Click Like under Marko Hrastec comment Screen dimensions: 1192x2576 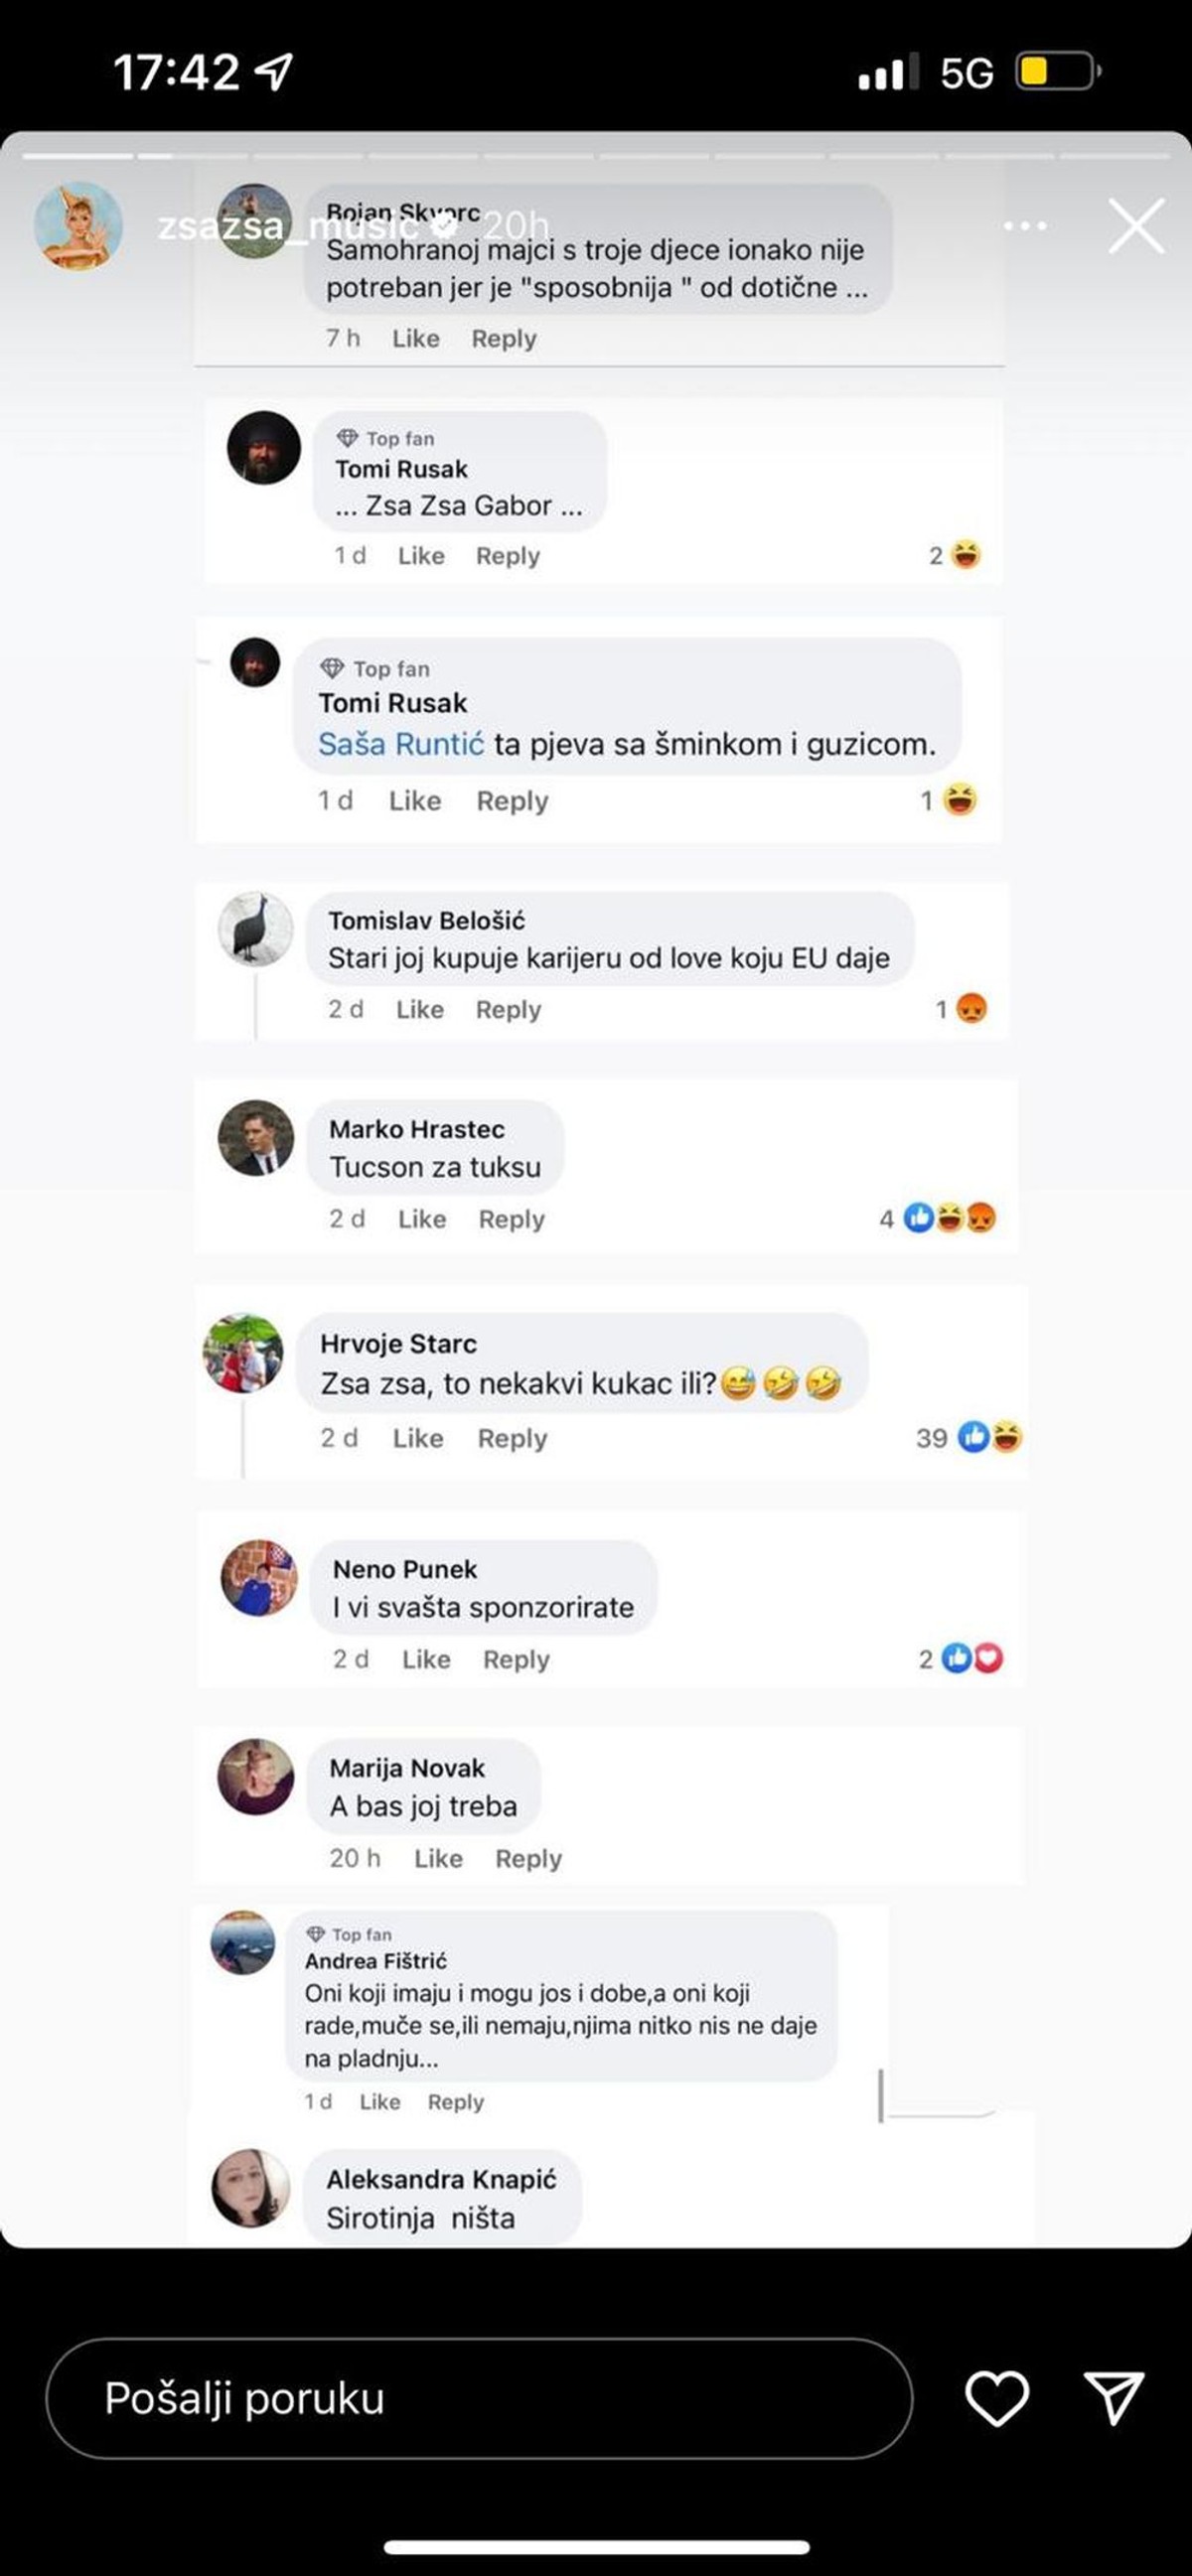click(422, 1219)
